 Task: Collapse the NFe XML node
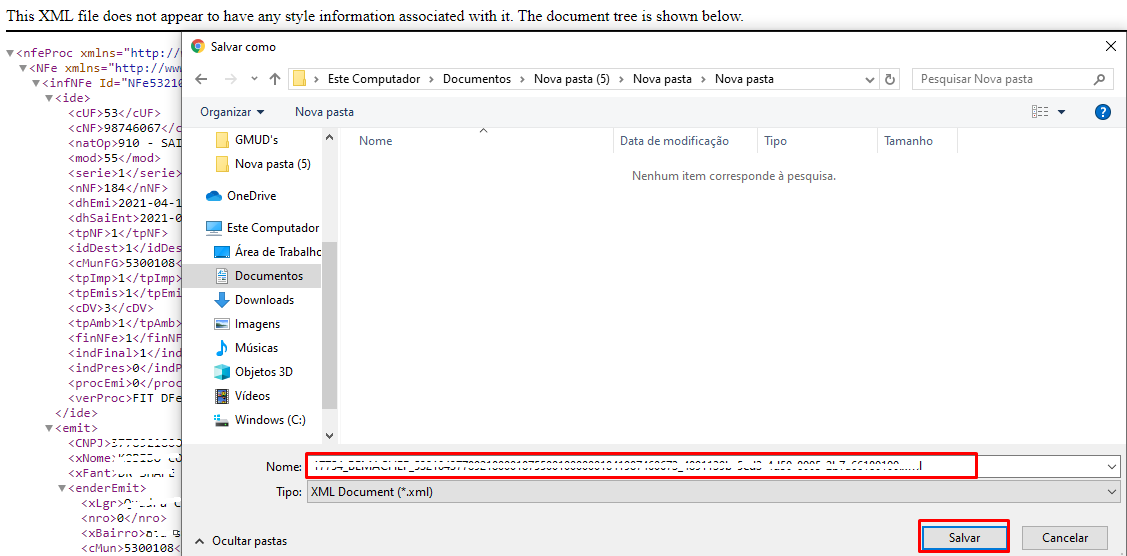[x=23, y=68]
